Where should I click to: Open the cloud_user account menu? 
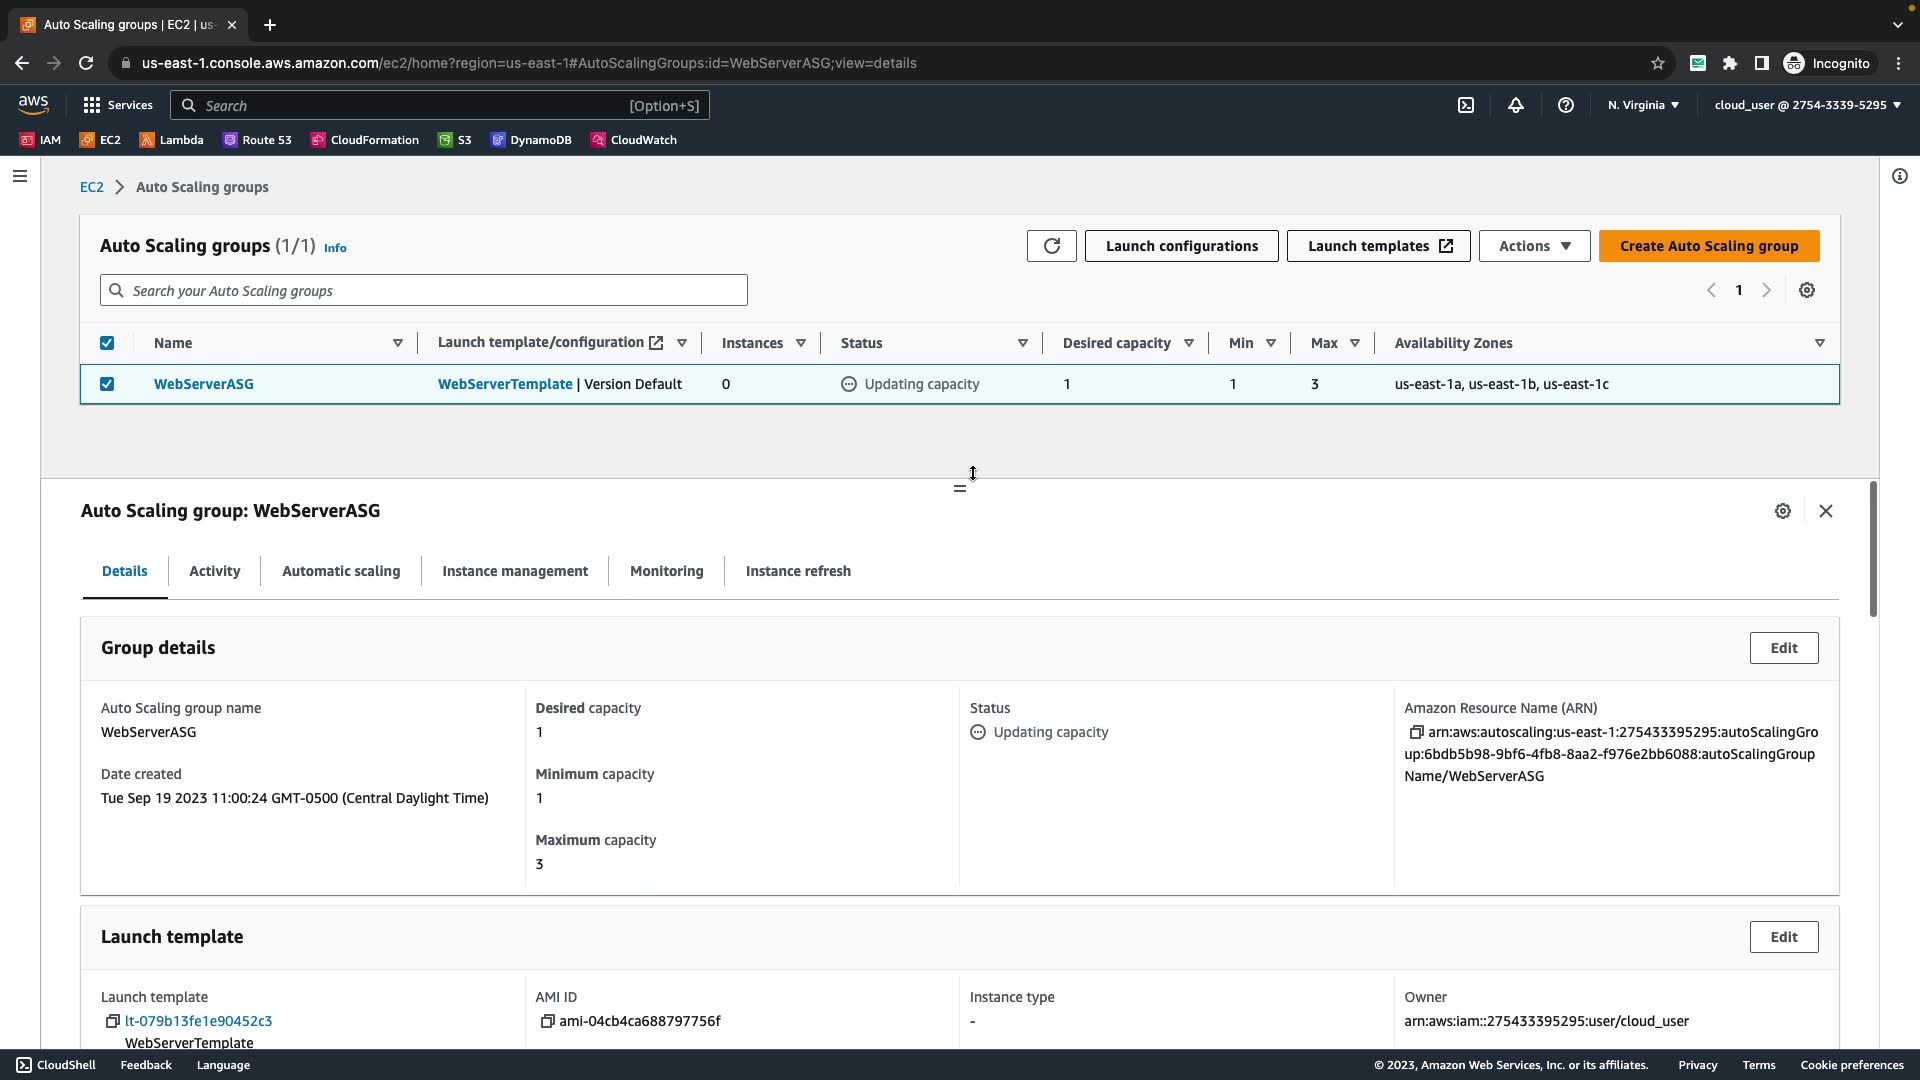coord(1806,105)
